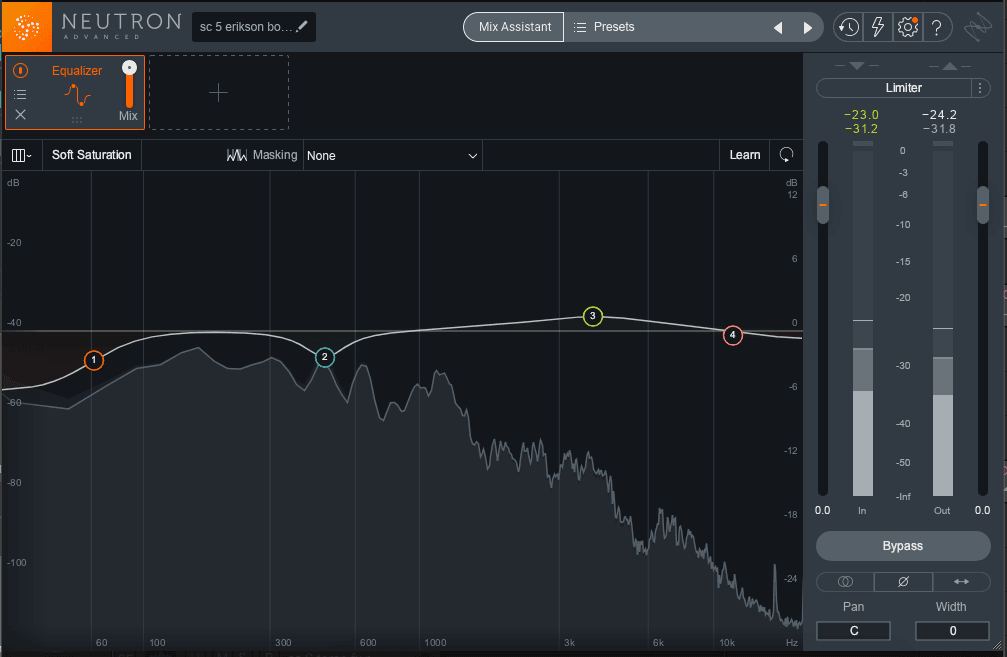Click the iZotope logo at top right
The height and width of the screenshot is (657, 1007).
[977, 28]
